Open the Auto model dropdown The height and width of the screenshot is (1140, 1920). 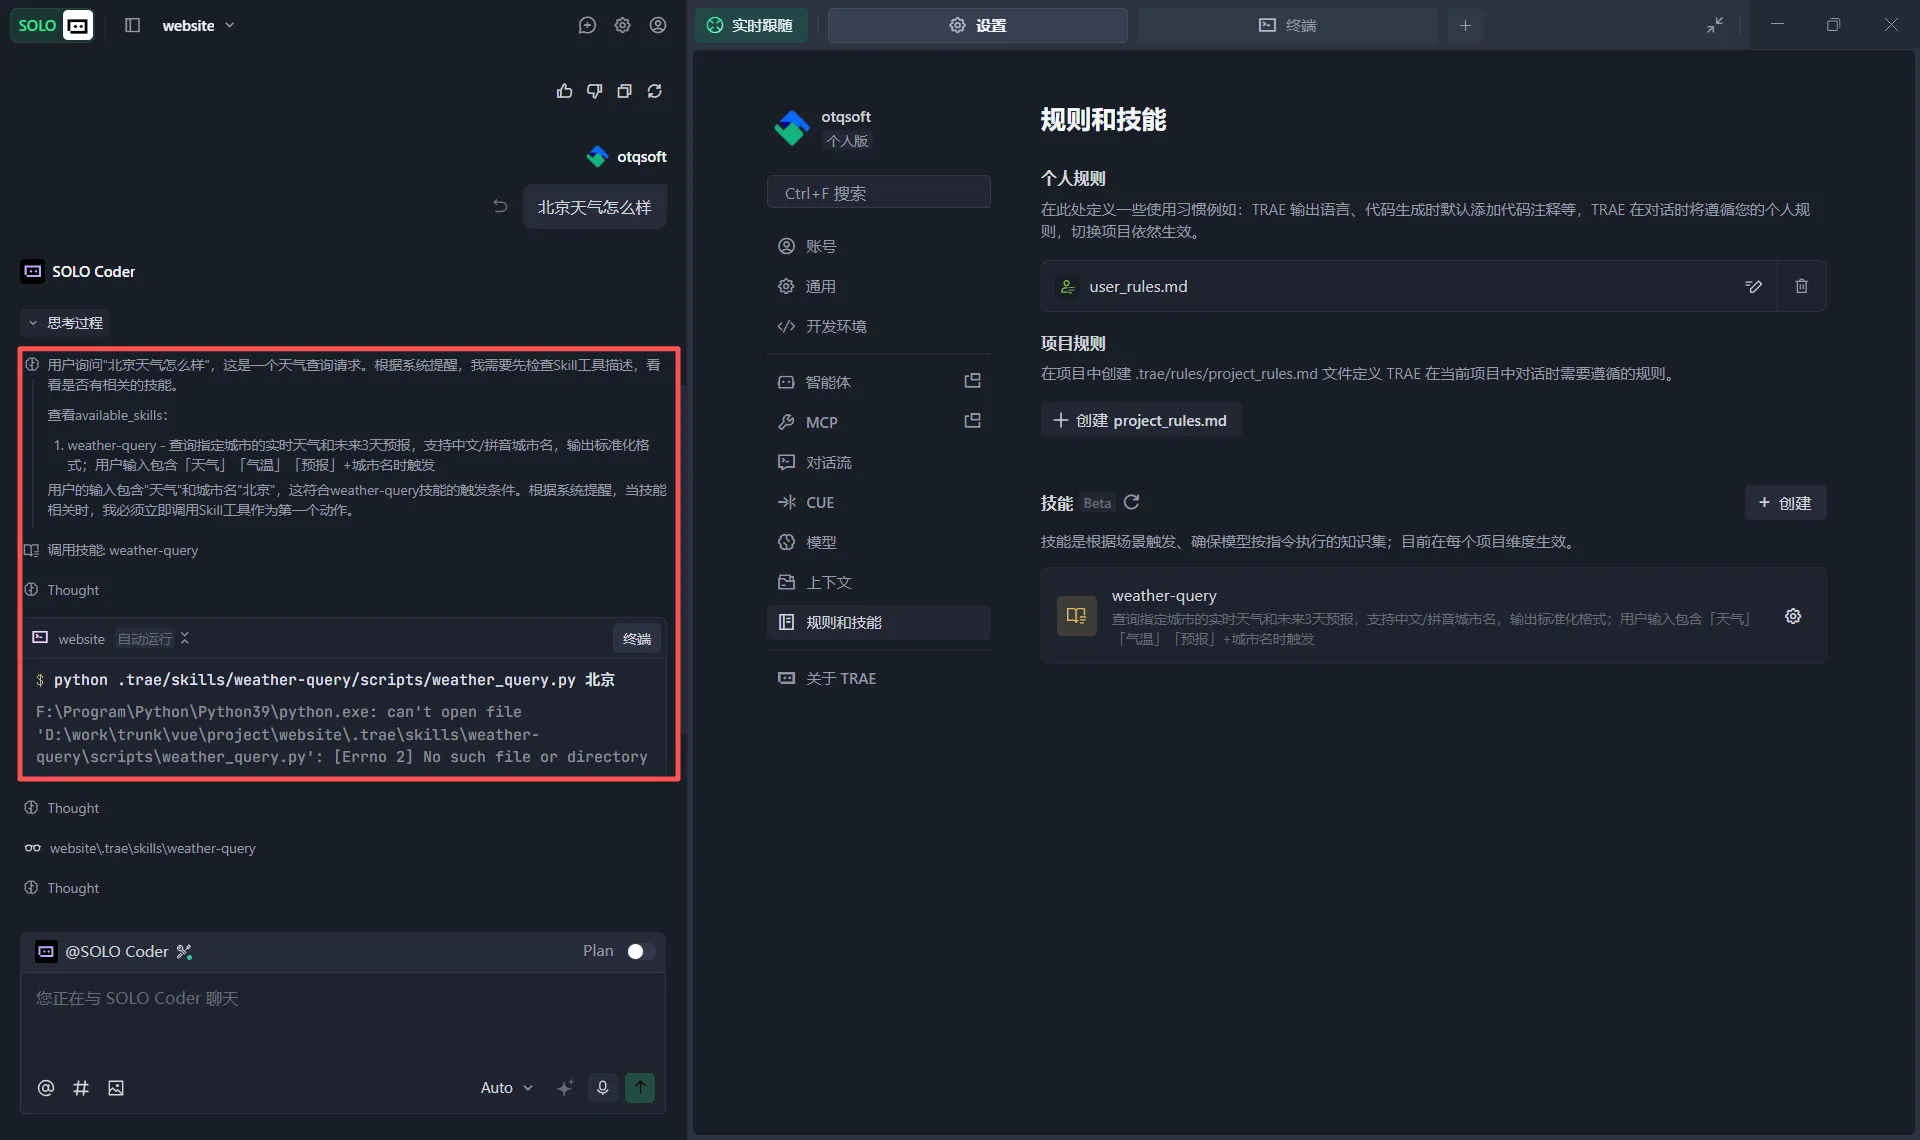coord(506,1087)
